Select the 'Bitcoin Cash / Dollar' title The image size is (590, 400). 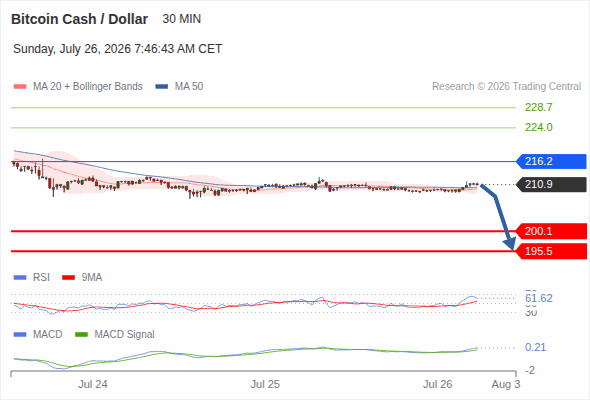tap(79, 19)
